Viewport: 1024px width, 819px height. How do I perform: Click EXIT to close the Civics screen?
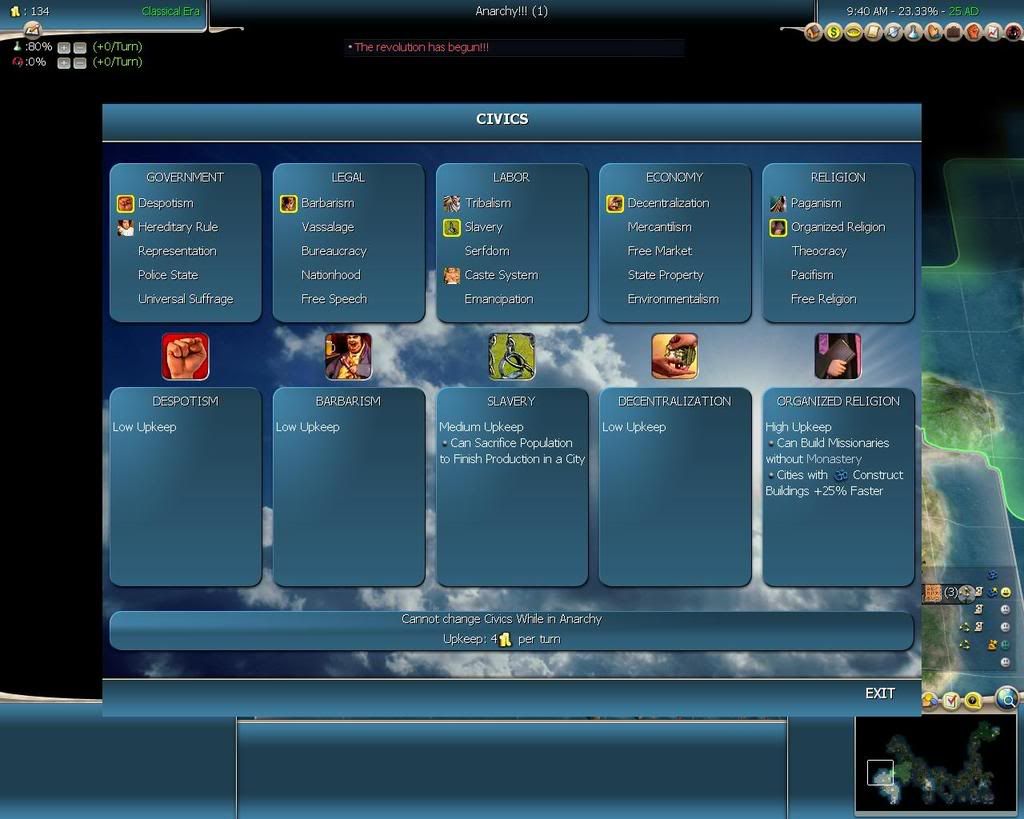[880, 694]
